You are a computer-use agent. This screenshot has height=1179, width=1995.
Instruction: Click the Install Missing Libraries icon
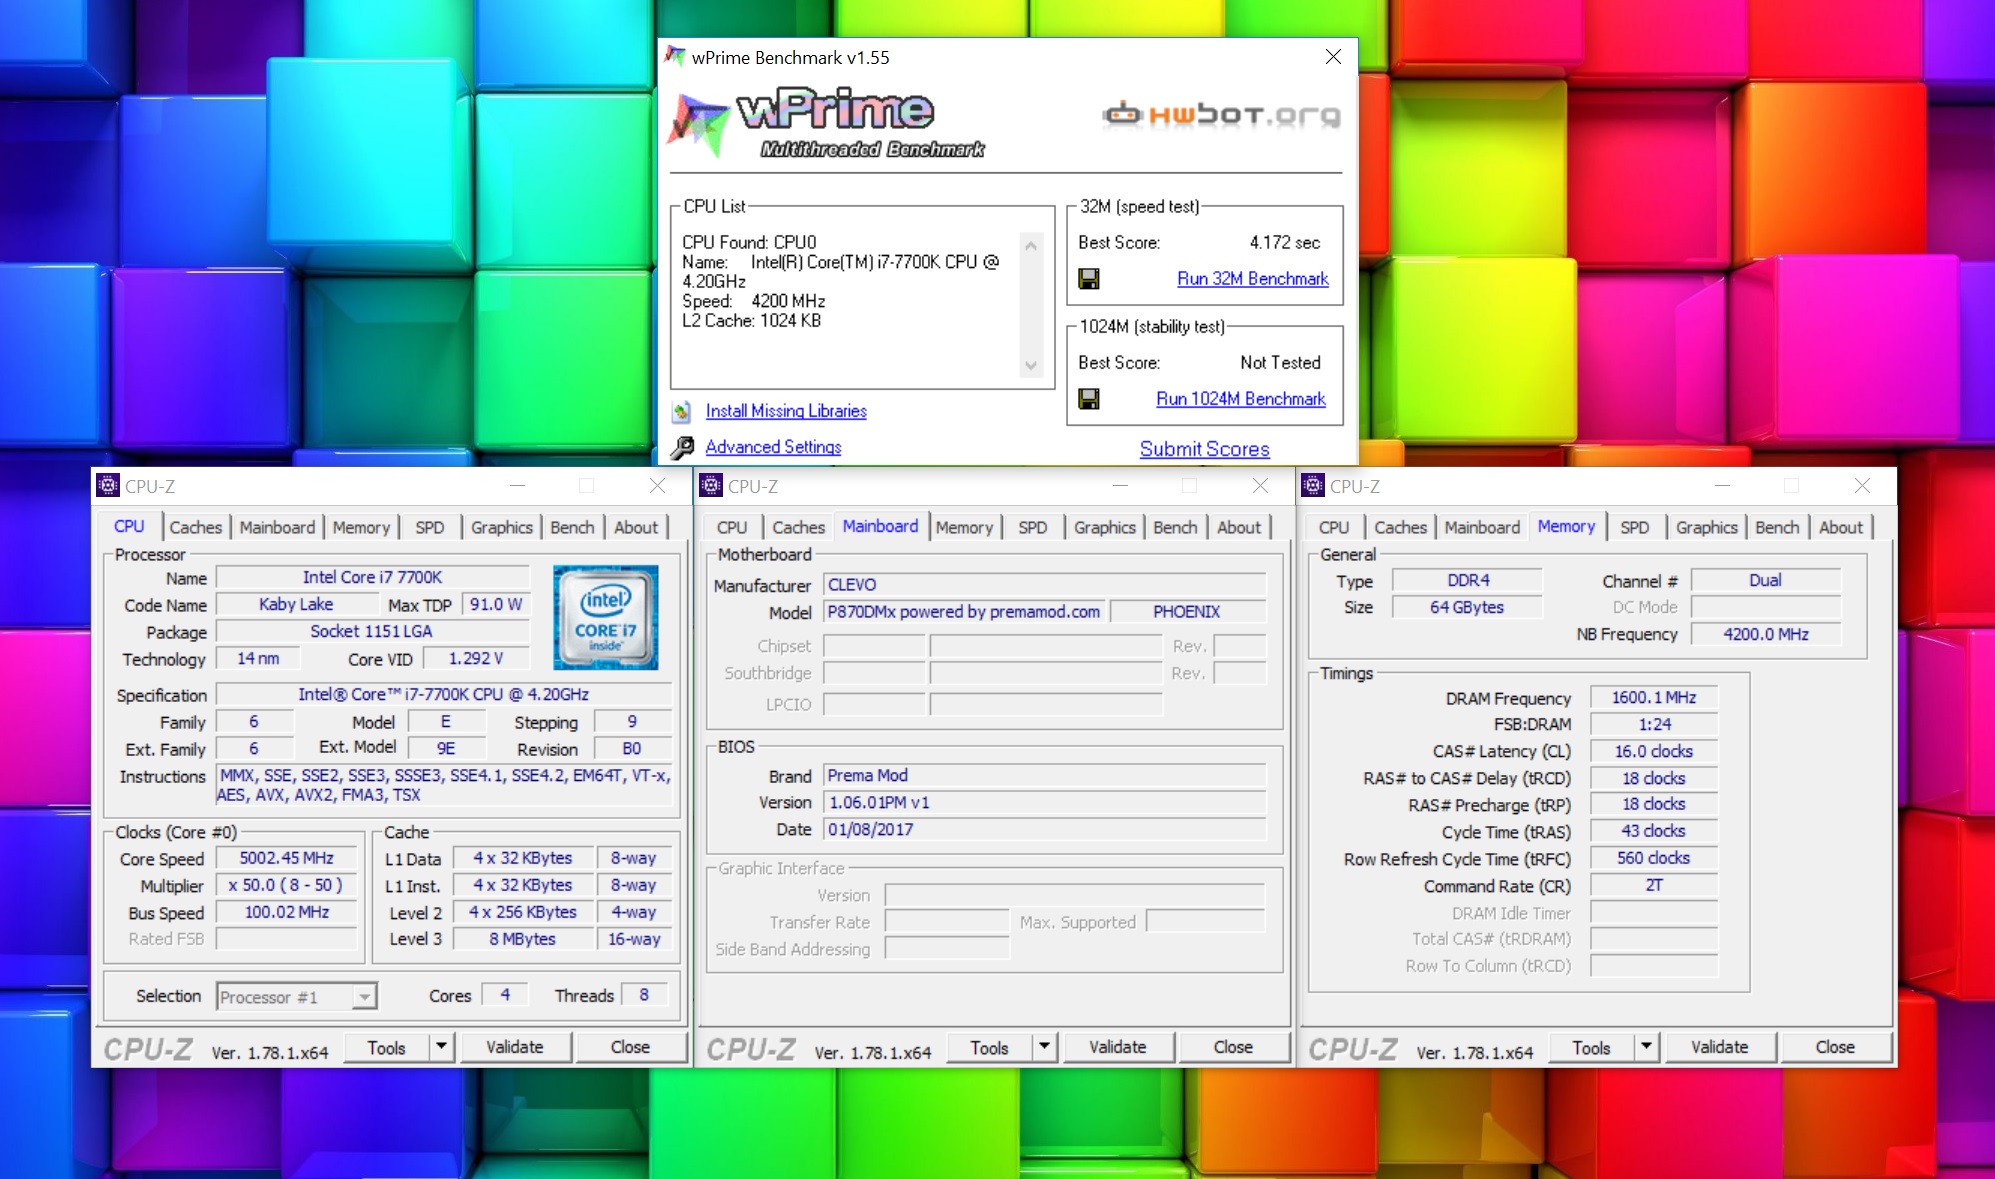click(x=682, y=411)
